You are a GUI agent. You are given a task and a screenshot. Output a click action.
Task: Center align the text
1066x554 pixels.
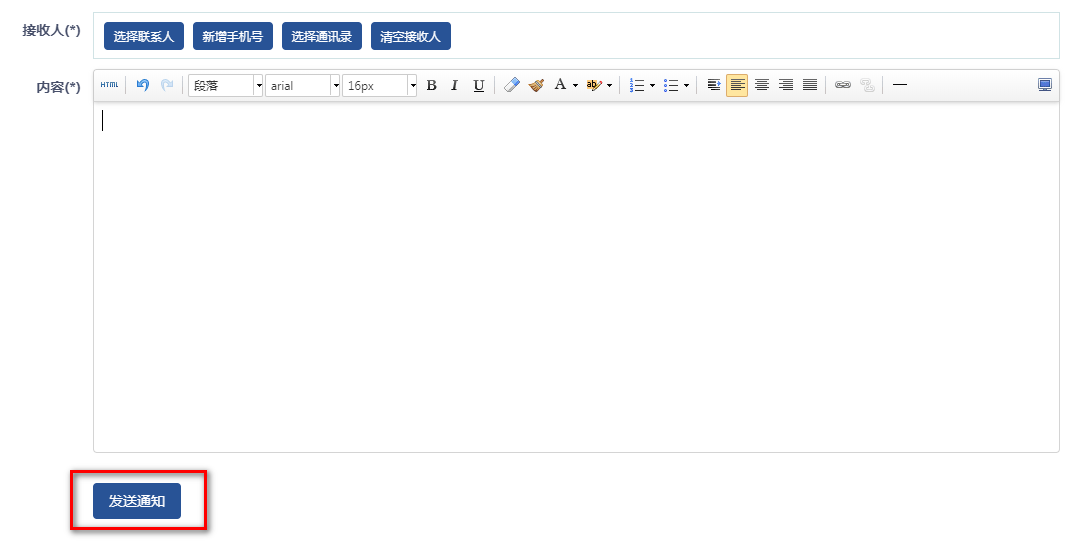click(761, 85)
